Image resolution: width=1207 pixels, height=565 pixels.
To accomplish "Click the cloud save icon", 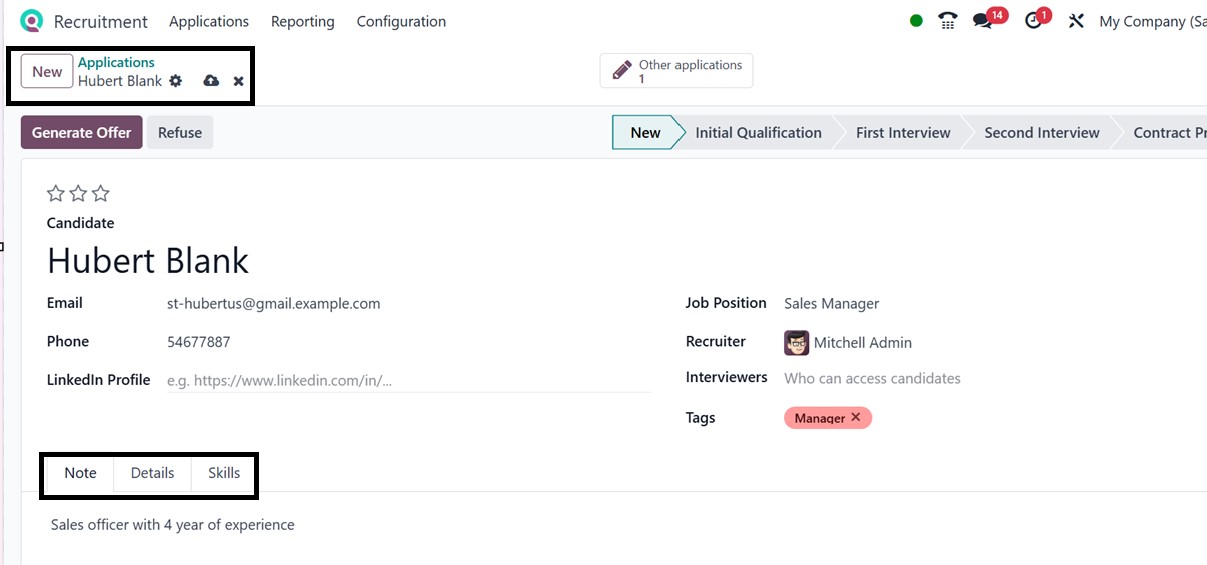I will (x=211, y=81).
